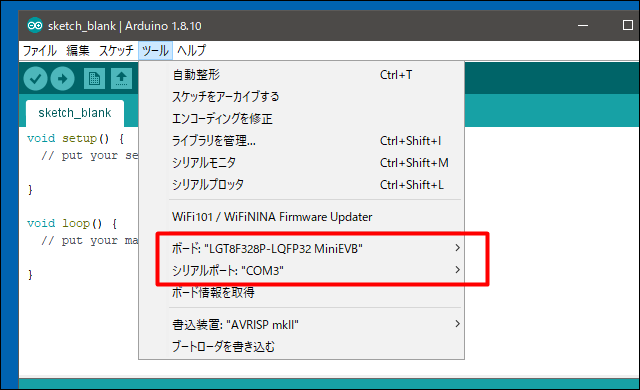This screenshot has height=390, width=640.
Task: Click the Arduino logo in title bar
Action: click(x=35, y=26)
